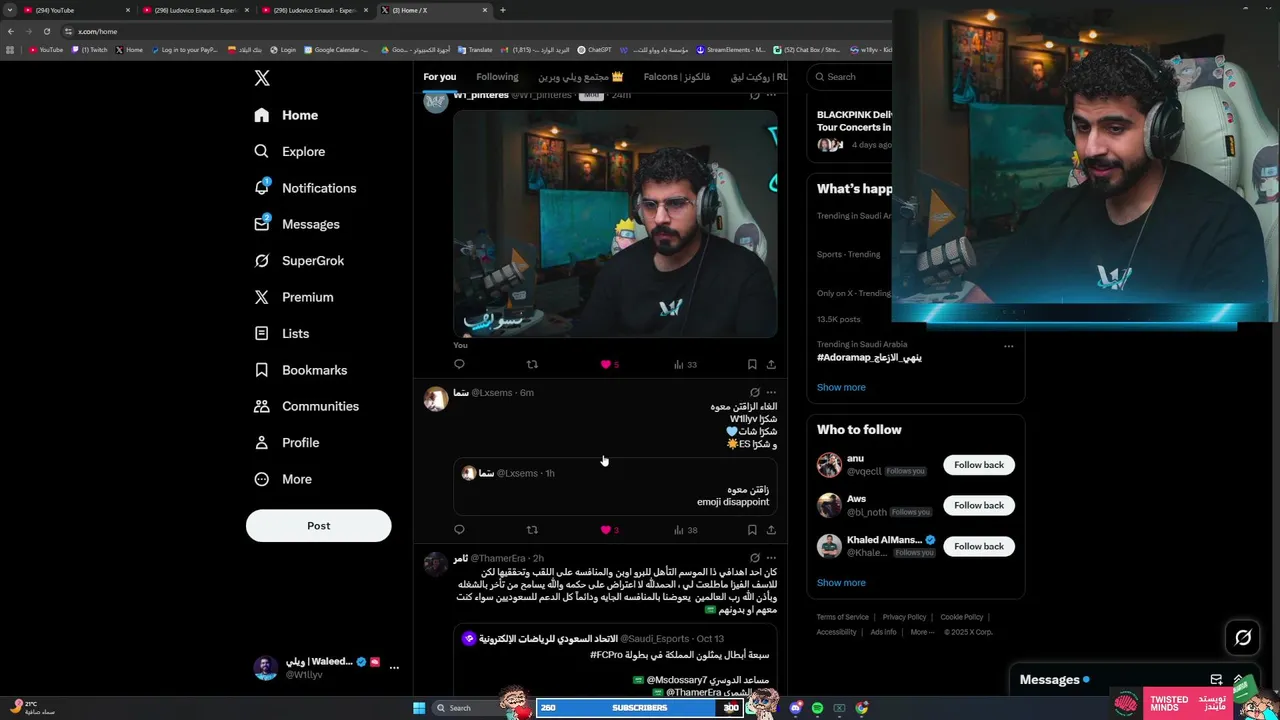This screenshot has width=1280, height=720.
Task: Unlike the top video post with 5 likes
Action: tap(609, 364)
